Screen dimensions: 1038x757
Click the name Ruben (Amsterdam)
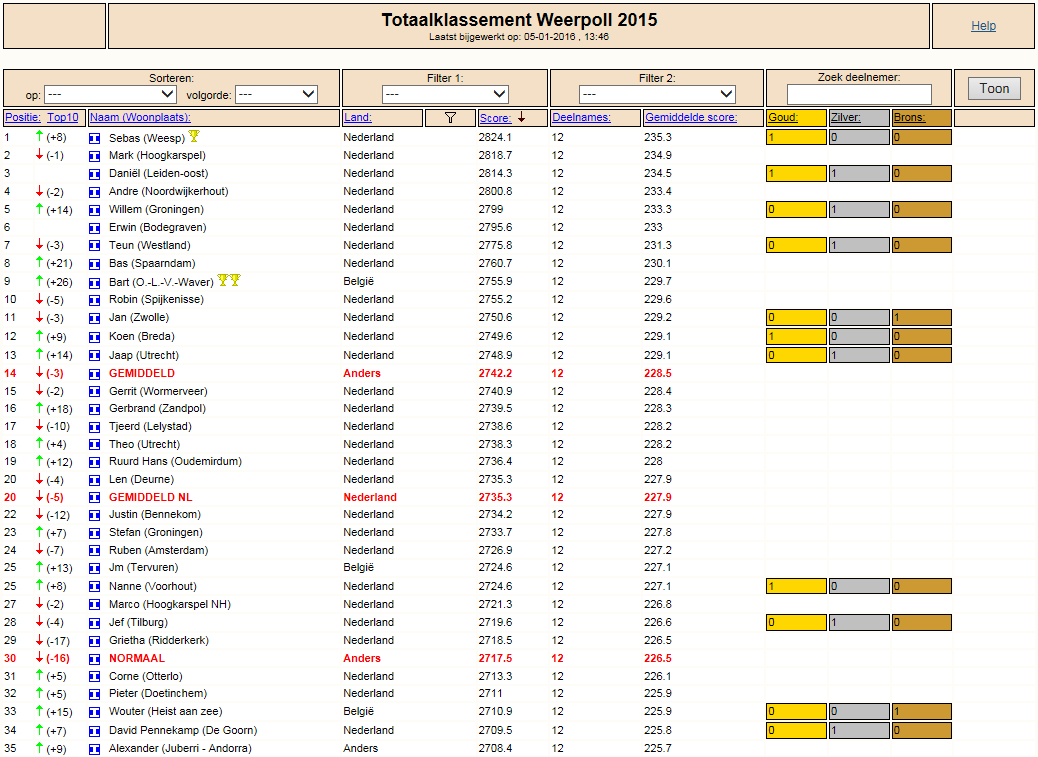(x=158, y=551)
